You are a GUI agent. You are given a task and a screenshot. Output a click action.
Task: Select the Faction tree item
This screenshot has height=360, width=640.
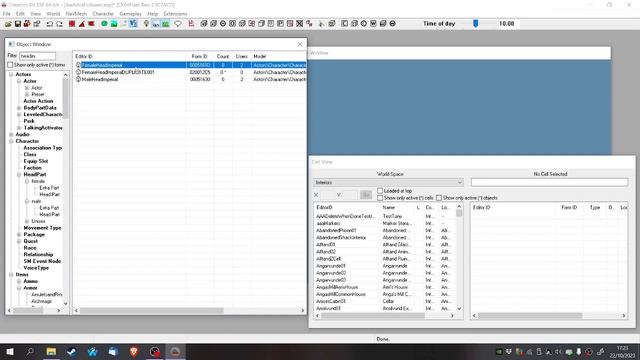pyautogui.click(x=33, y=168)
